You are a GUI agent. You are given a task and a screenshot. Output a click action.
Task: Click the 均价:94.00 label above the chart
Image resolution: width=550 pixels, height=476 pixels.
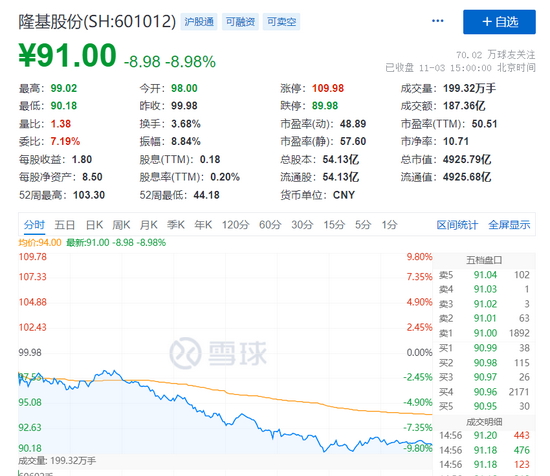point(40,243)
